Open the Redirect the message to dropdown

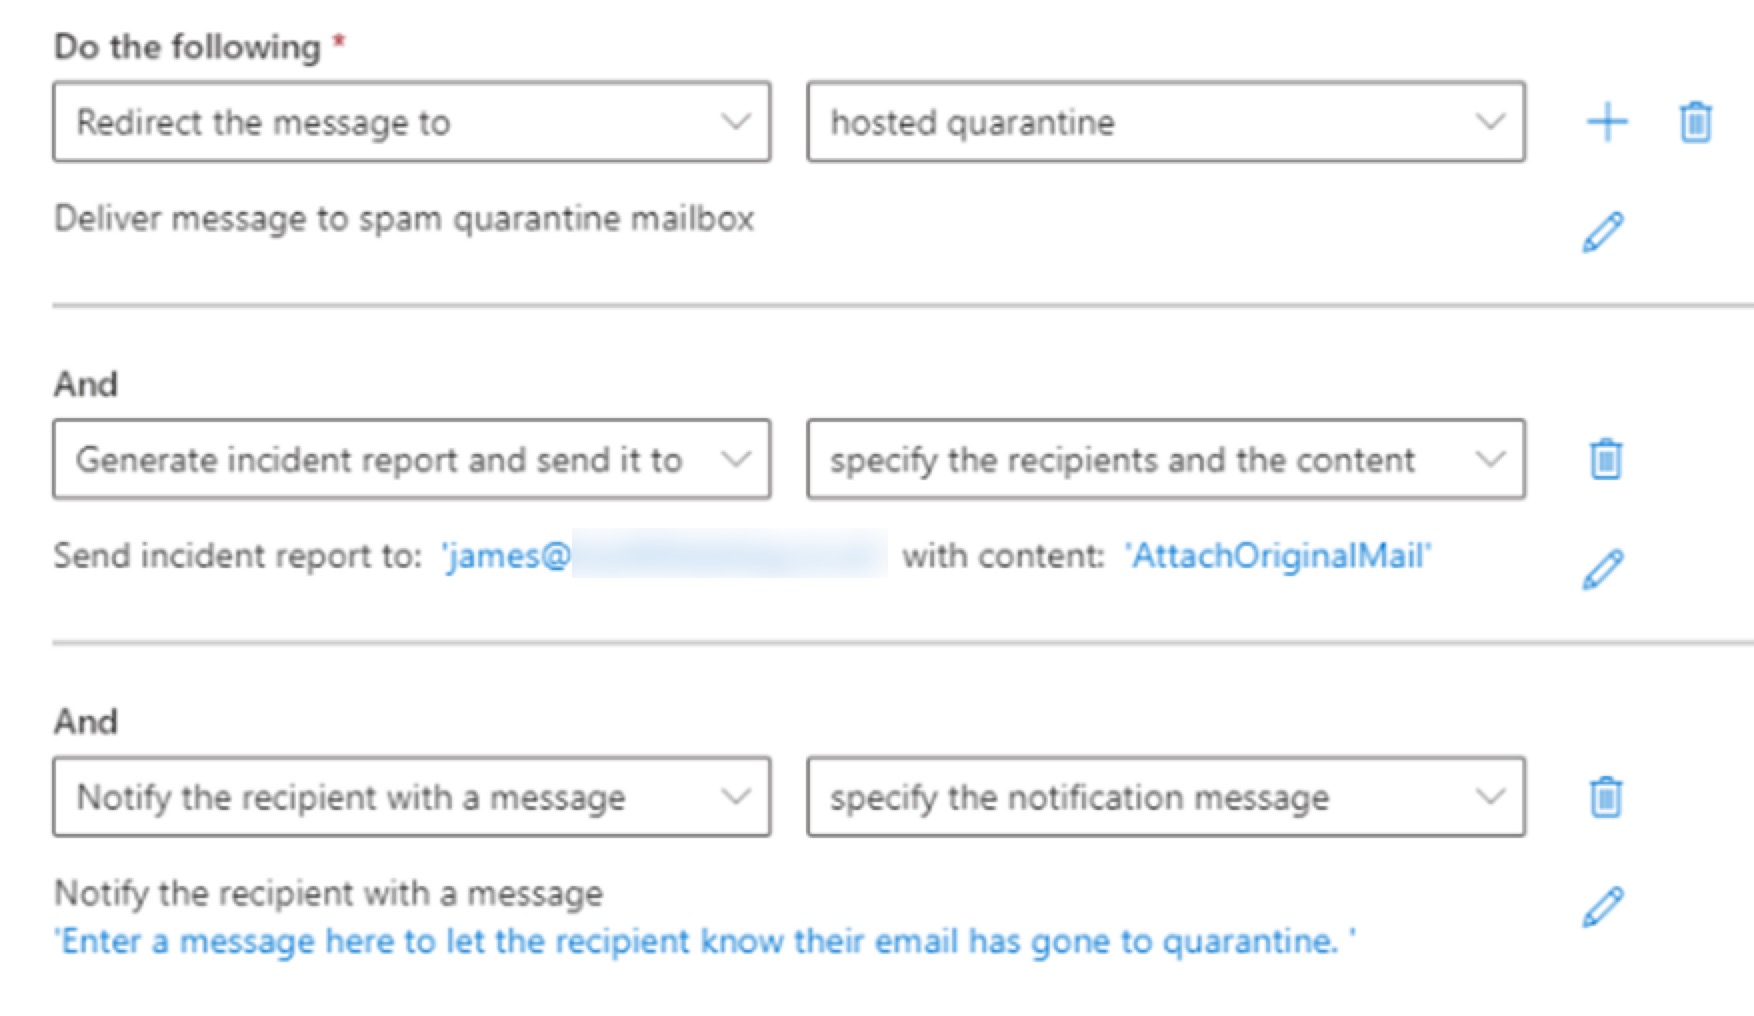click(412, 122)
